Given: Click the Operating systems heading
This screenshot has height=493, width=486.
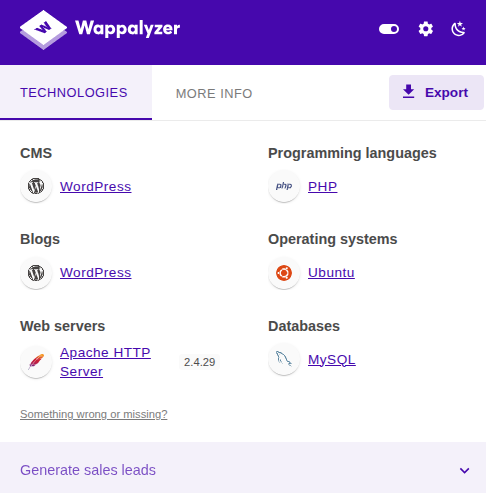Looking at the screenshot, I should [333, 239].
